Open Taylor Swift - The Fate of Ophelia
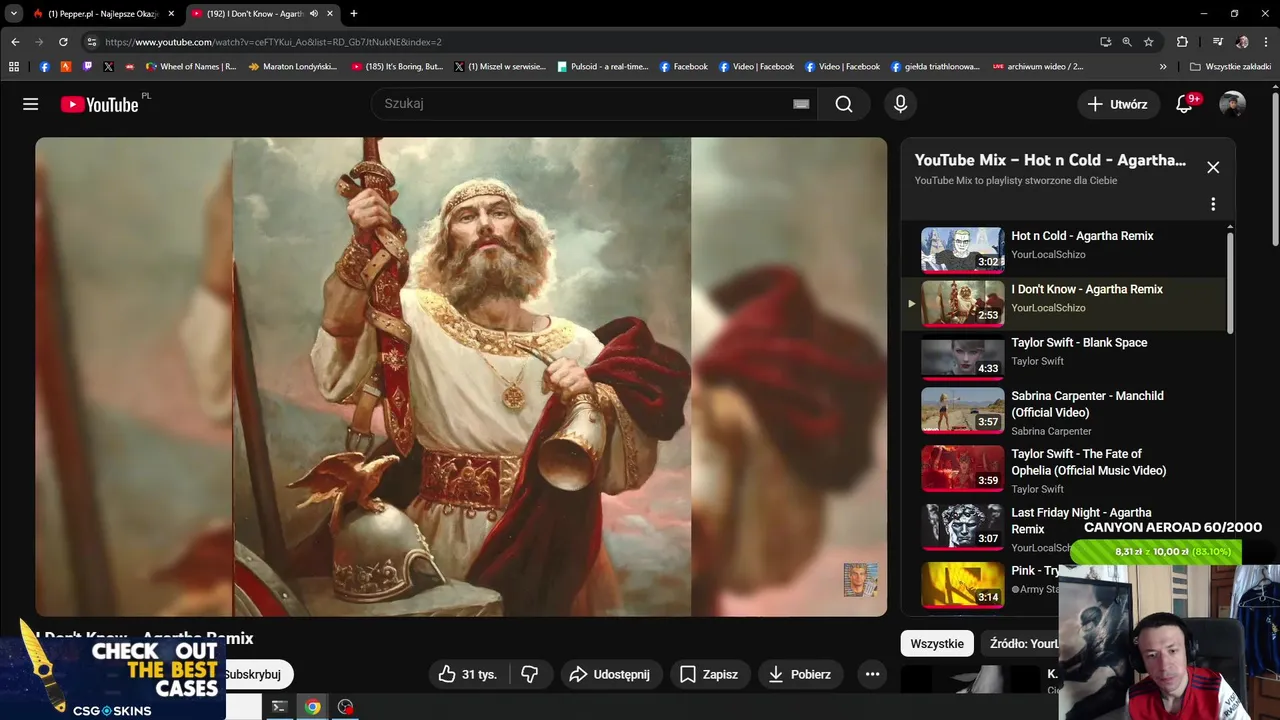 point(1063,469)
